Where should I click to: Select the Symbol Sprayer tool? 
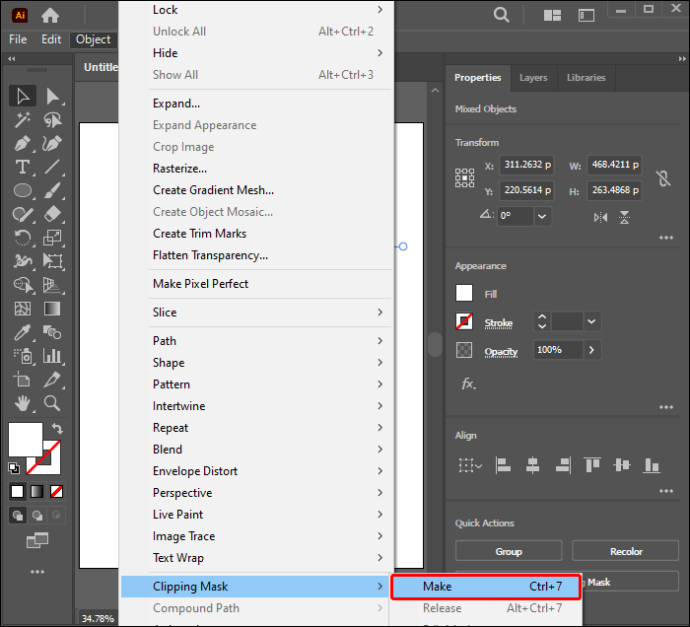click(x=22, y=356)
